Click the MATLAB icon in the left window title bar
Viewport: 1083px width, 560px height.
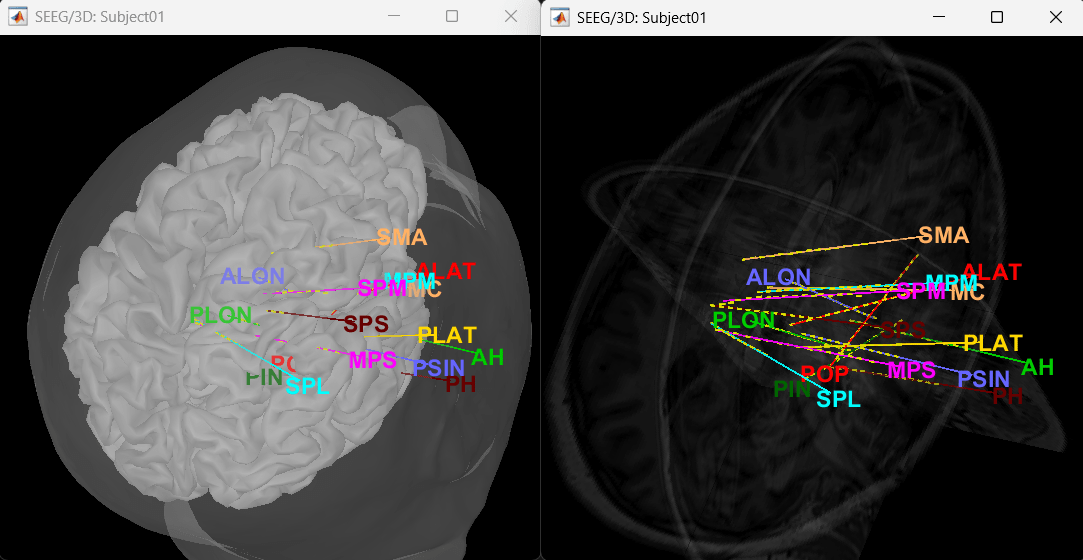[18, 17]
